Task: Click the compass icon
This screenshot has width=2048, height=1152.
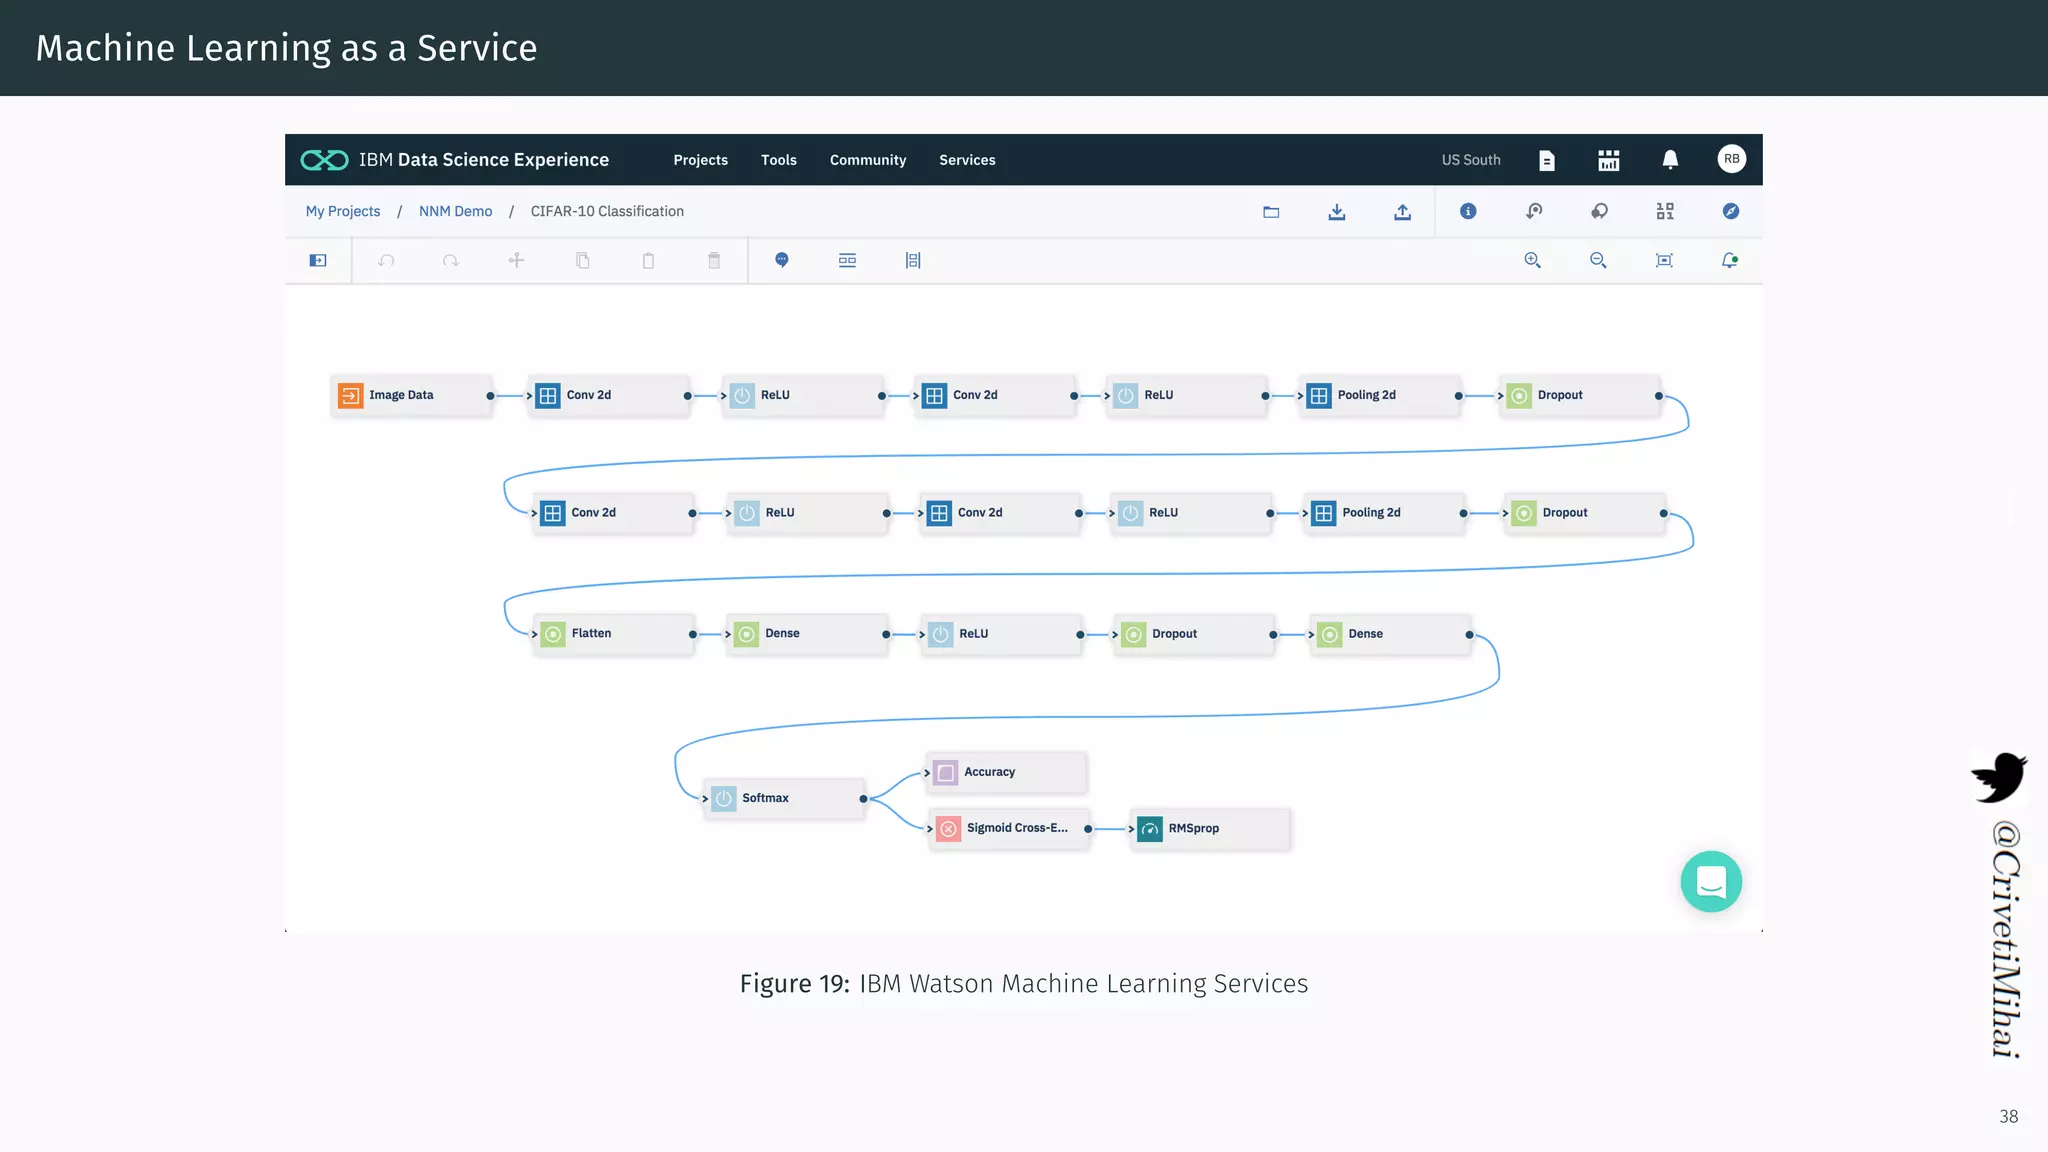Action: [x=1731, y=211]
